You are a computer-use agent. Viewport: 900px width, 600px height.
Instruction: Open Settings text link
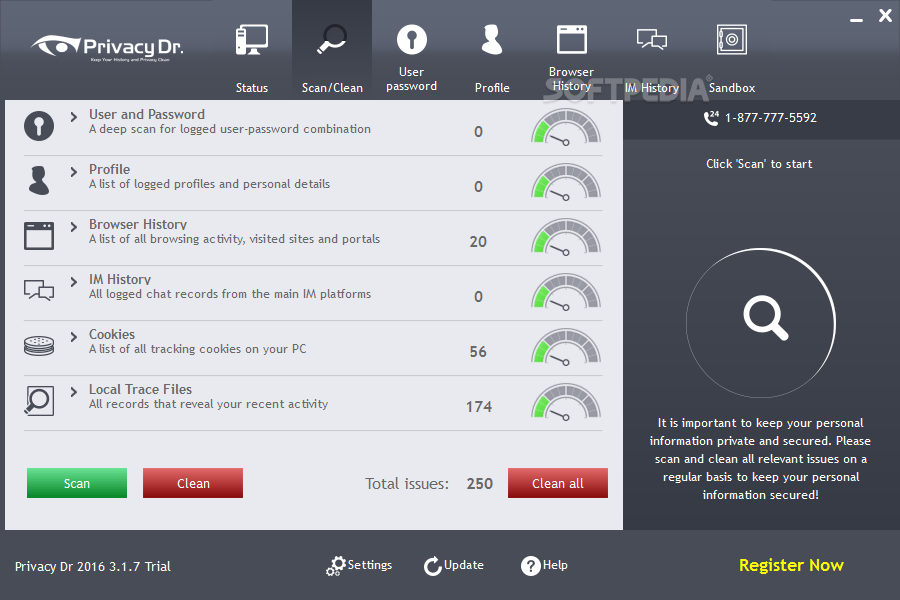point(370,565)
